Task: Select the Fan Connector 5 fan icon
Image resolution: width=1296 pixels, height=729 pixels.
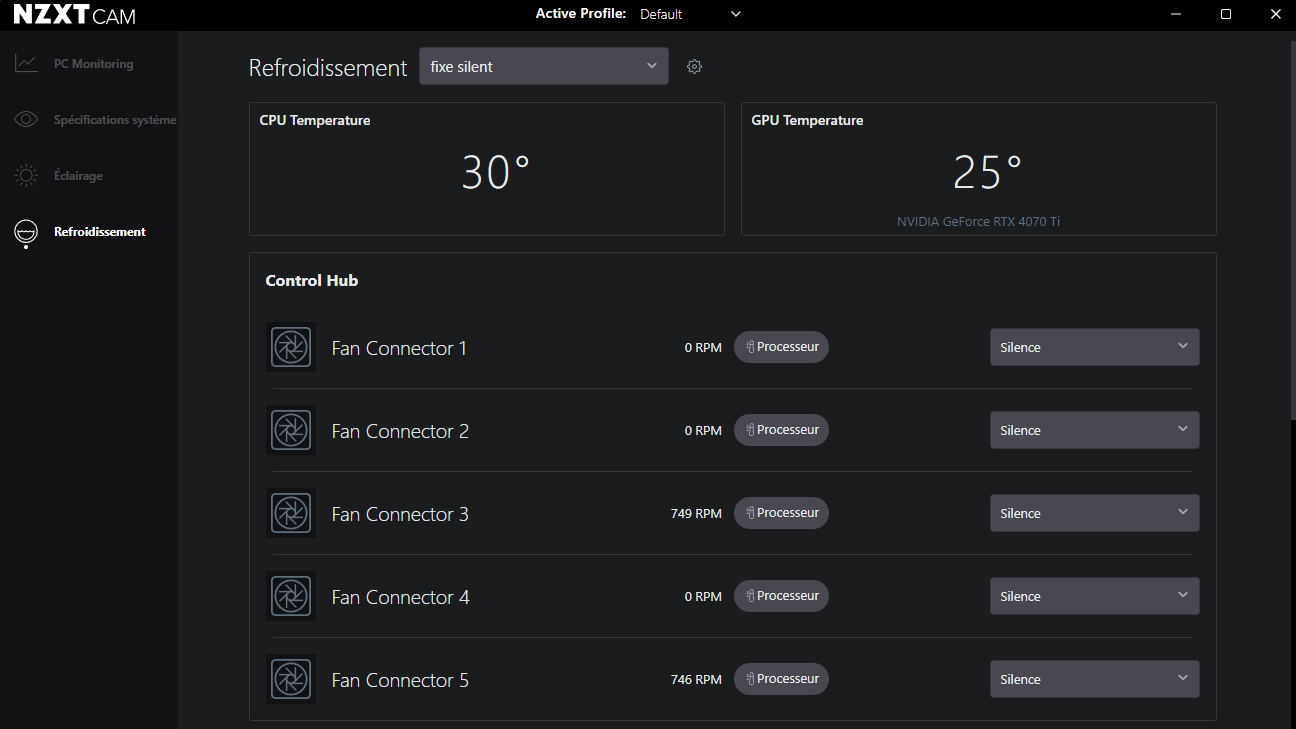Action: [x=291, y=680]
